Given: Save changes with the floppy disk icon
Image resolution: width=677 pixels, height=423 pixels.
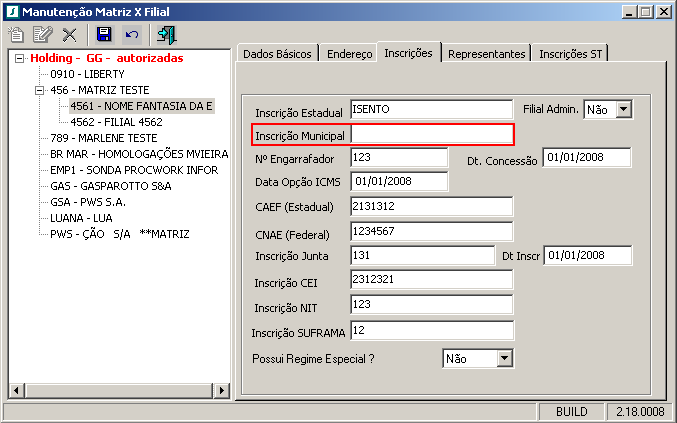Looking at the screenshot, I should click(x=104, y=35).
